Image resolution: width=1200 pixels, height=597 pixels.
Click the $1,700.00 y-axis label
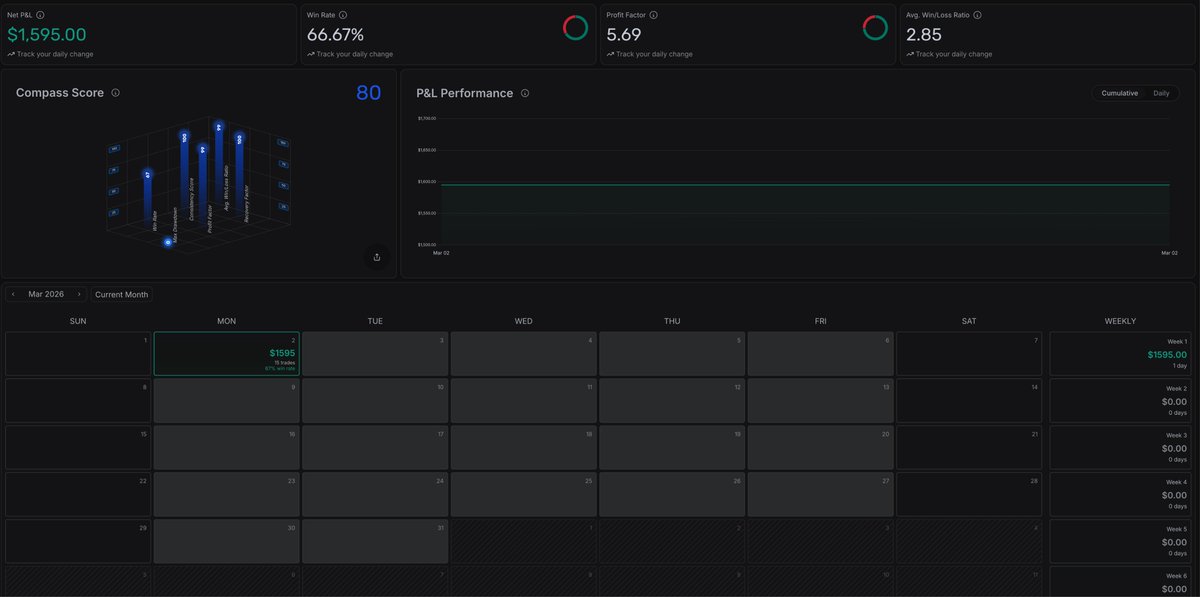[426, 118]
